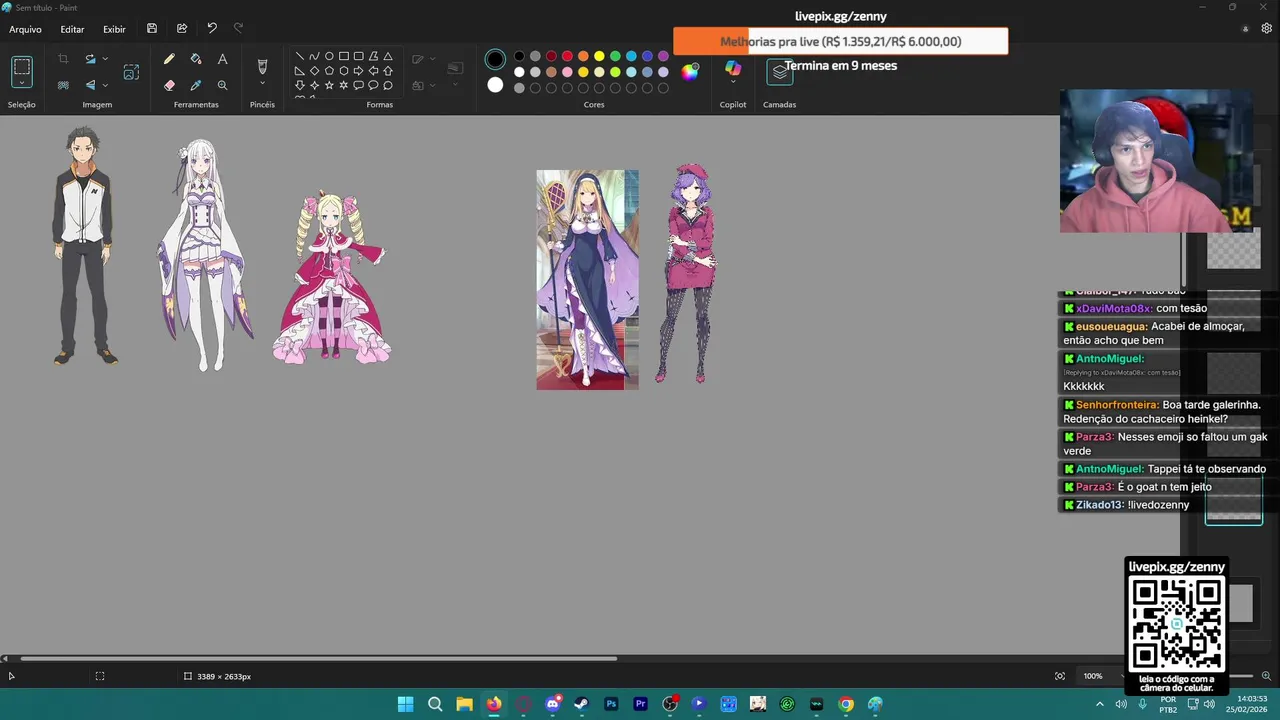The height and width of the screenshot is (720, 1280).
Task: Open the Edit colors wheel
Action: [x=690, y=71]
